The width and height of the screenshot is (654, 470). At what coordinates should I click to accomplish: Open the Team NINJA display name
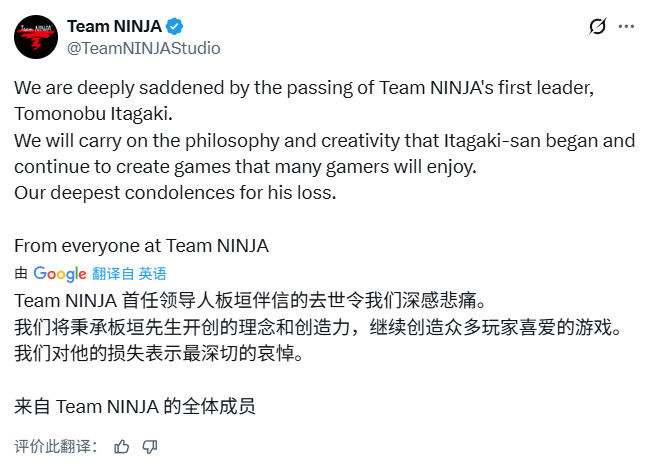pyautogui.click(x=114, y=27)
